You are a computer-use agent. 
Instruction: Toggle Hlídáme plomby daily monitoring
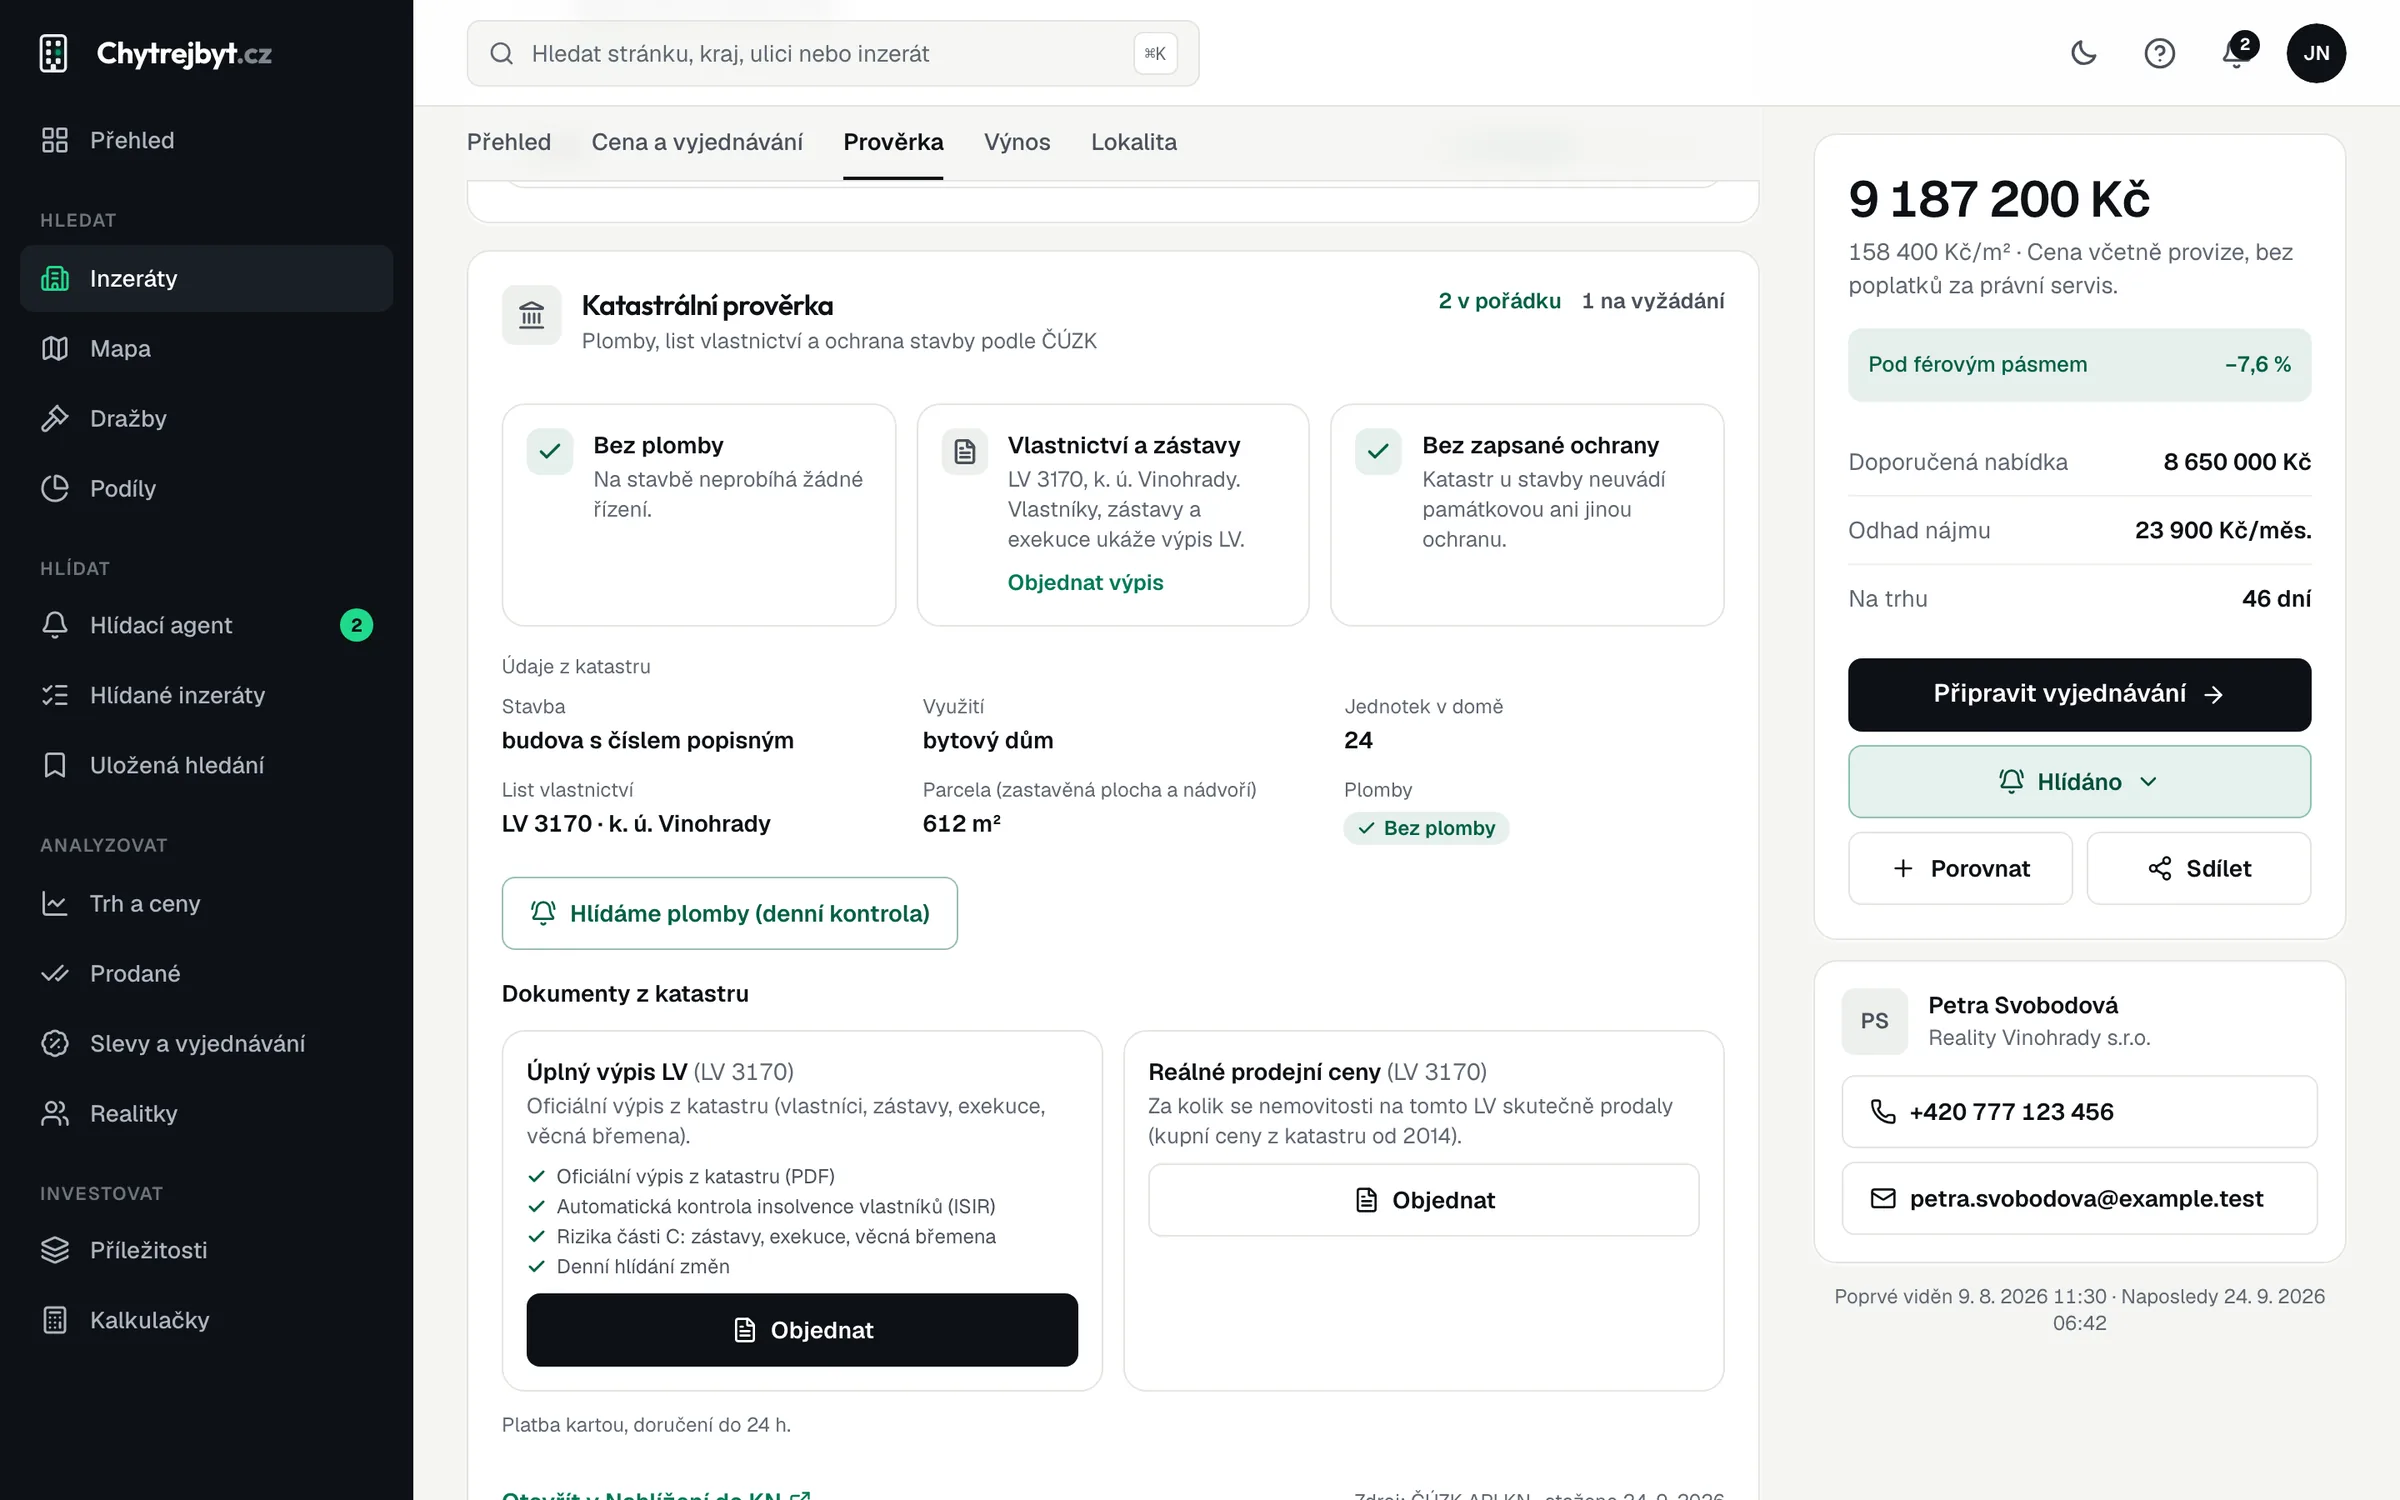(729, 913)
